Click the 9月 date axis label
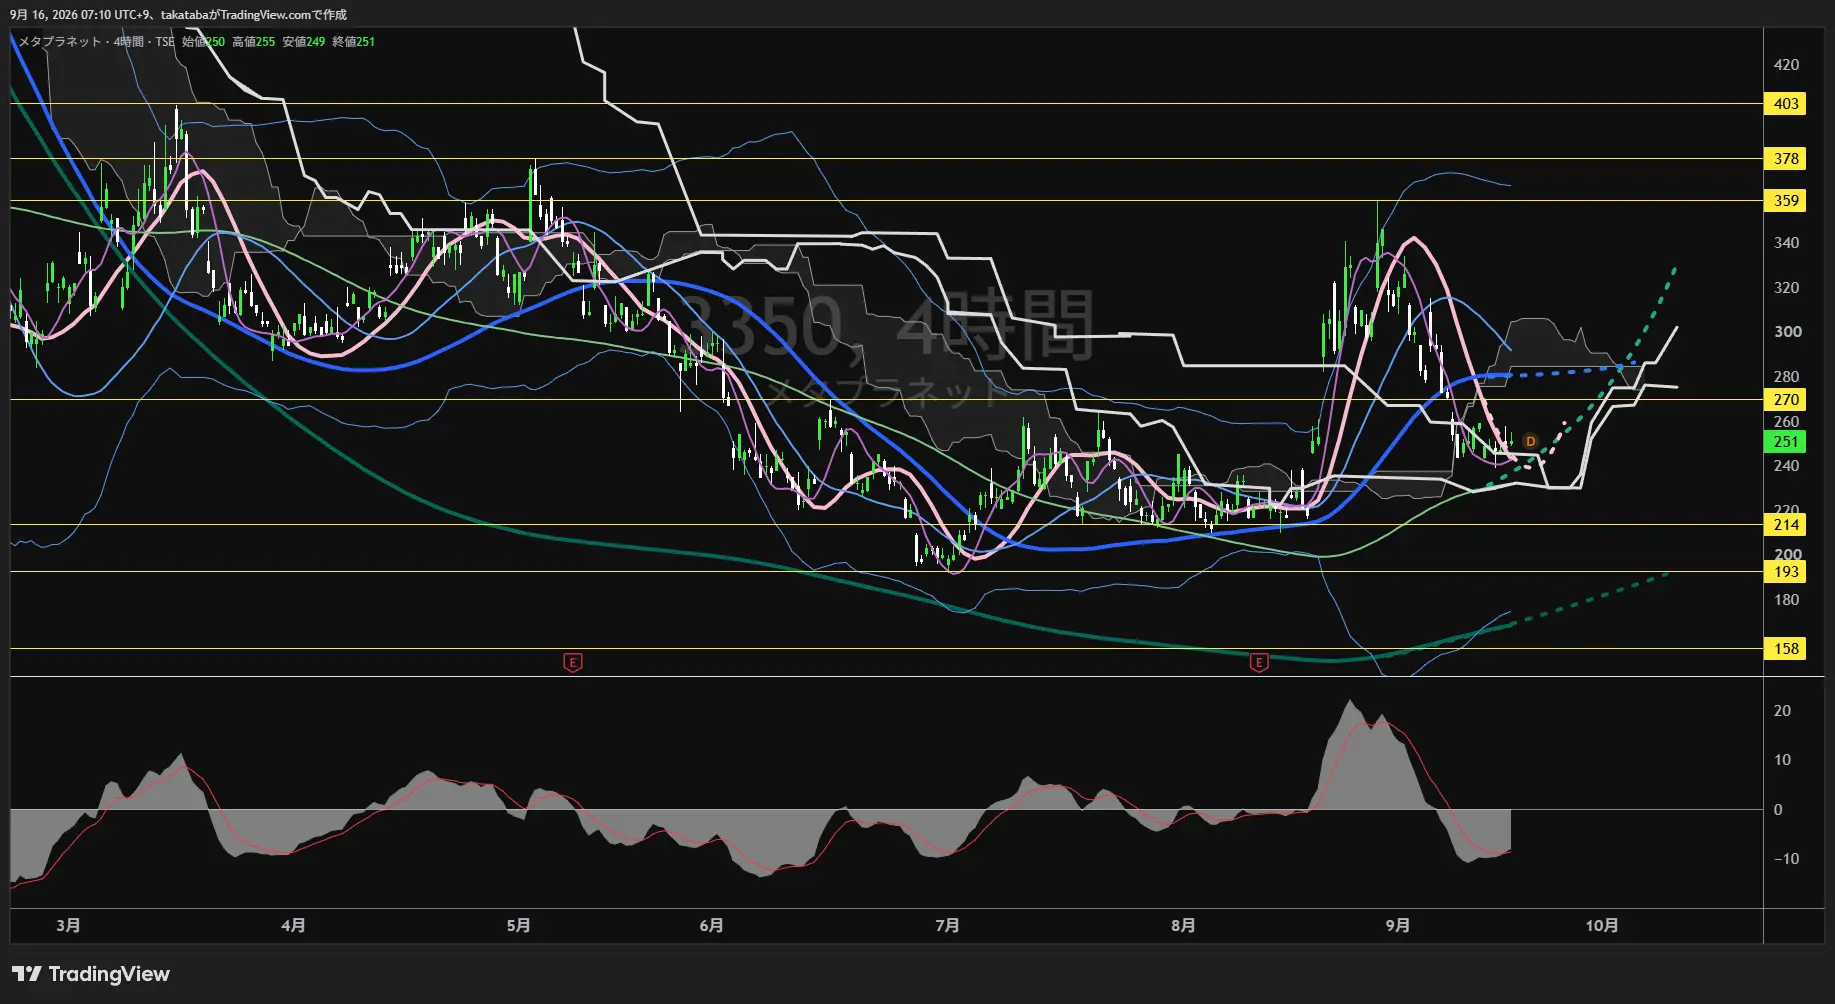1835x1004 pixels. point(1398,926)
